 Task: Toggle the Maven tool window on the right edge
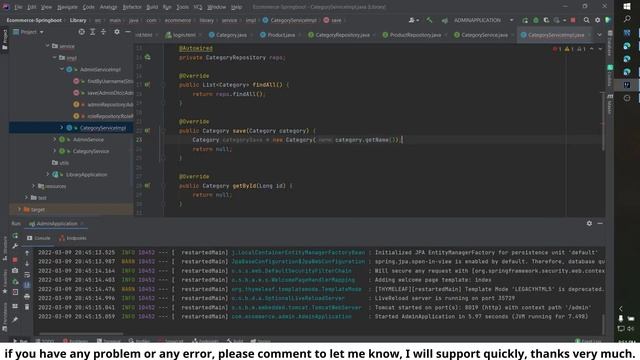pyautogui.click(x=609, y=104)
